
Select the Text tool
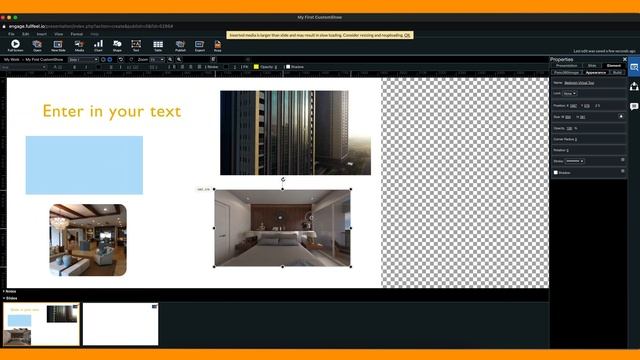tap(136, 45)
